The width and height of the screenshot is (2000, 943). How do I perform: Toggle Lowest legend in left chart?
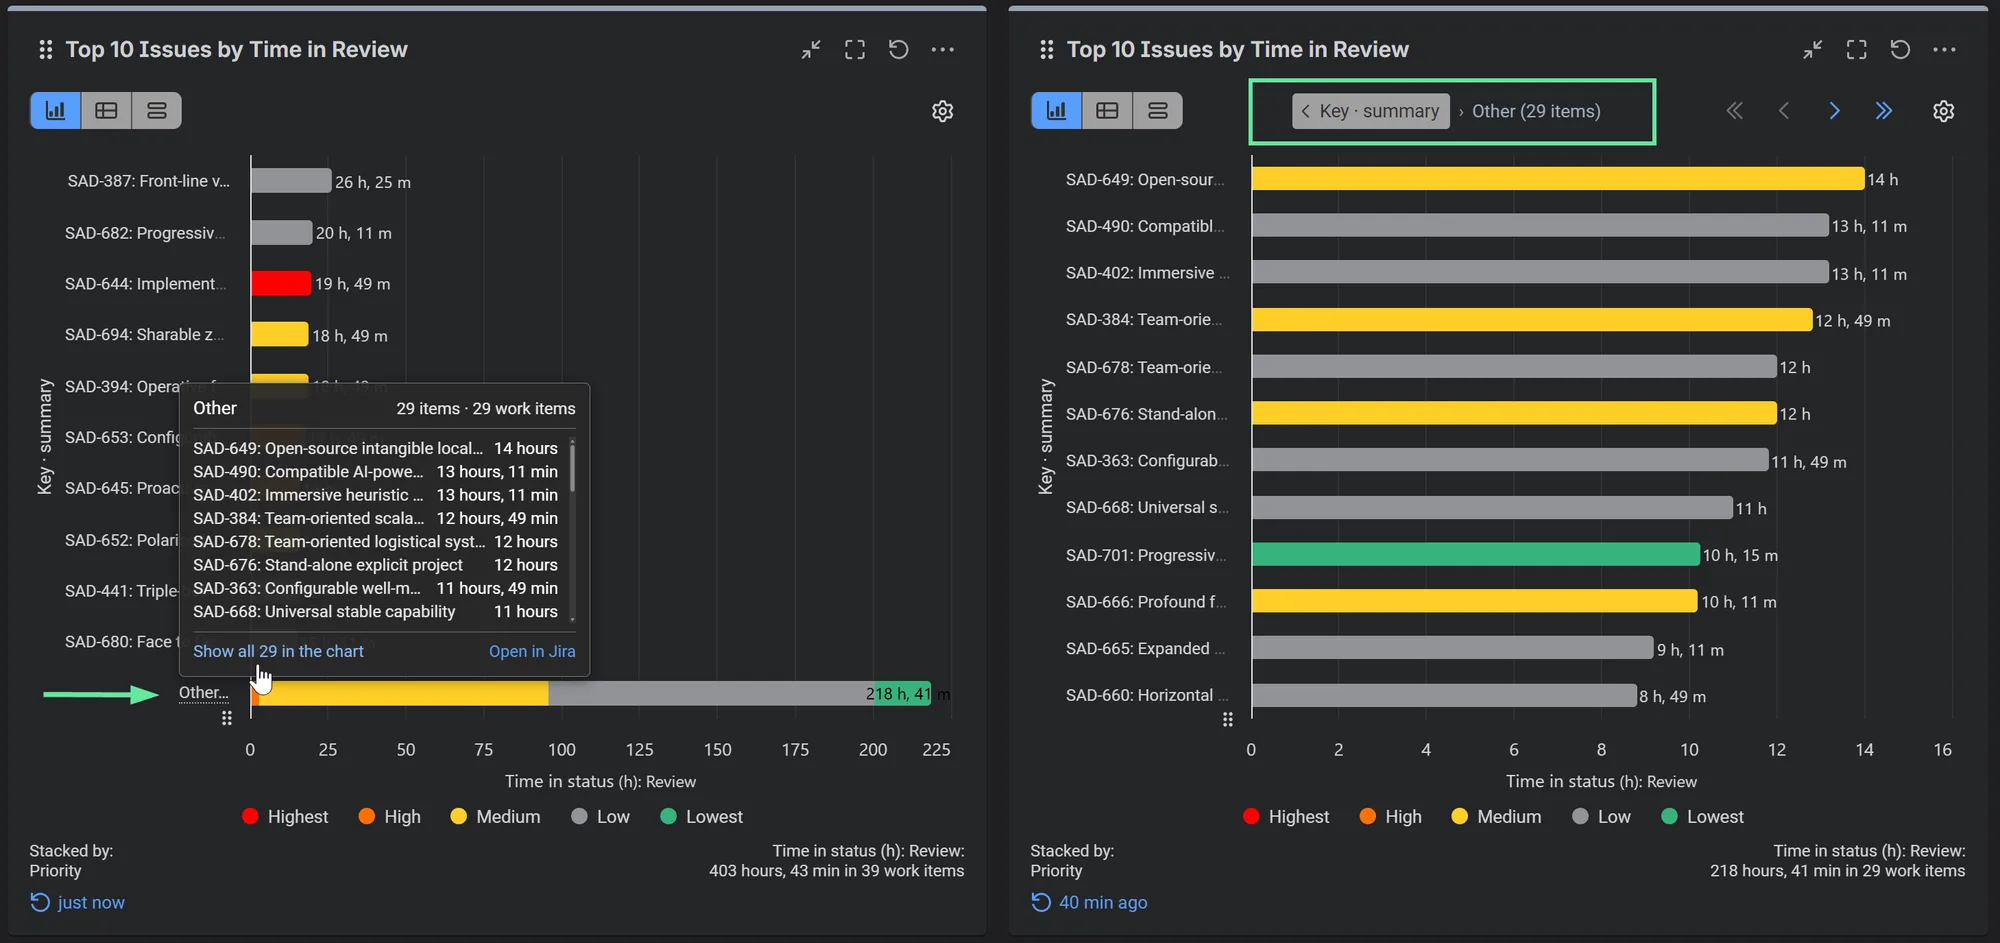702,817
